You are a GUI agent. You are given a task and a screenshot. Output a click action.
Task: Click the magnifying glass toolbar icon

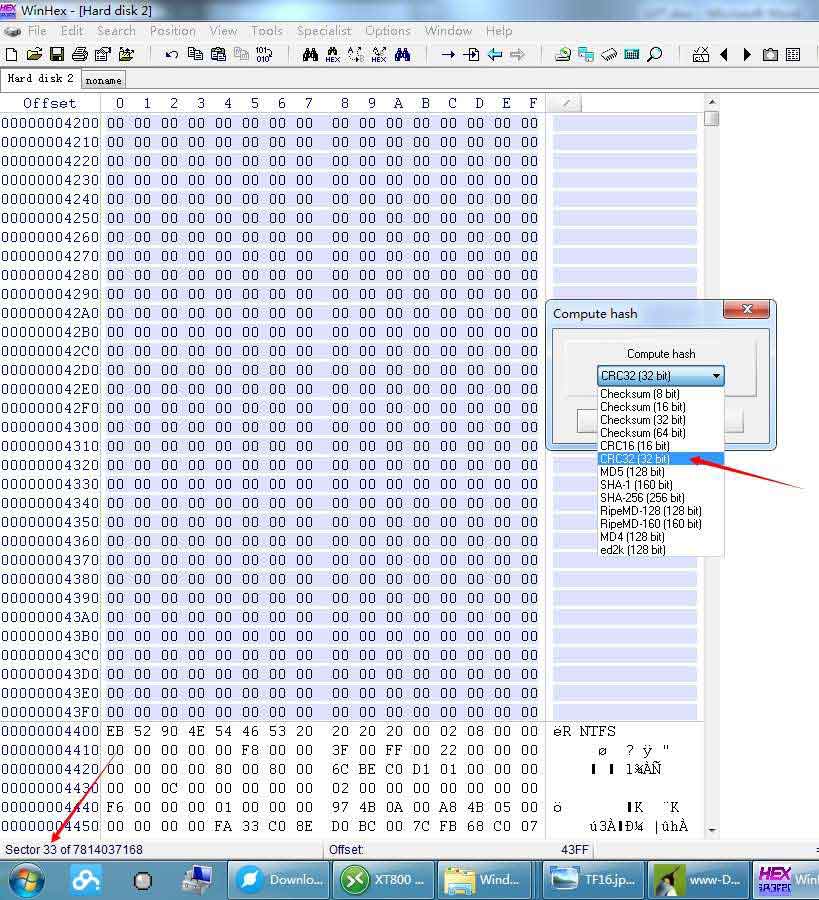click(x=654, y=55)
